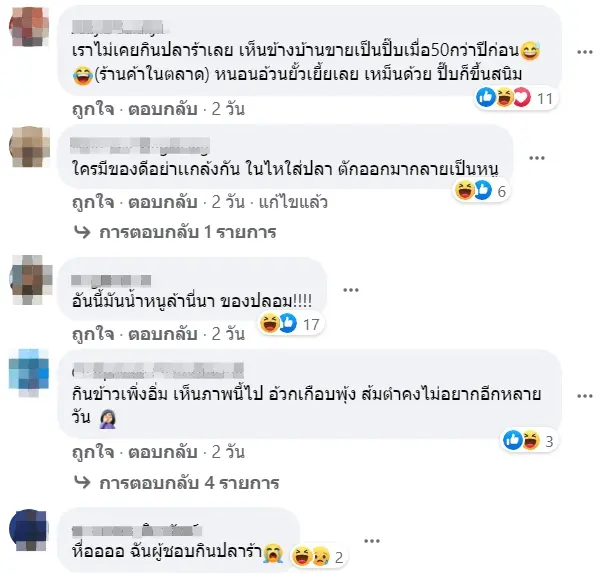Viewport: 605px width, 574px height.
Task: View reactions counting 11 on first comment
Action: pyautogui.click(x=515, y=98)
